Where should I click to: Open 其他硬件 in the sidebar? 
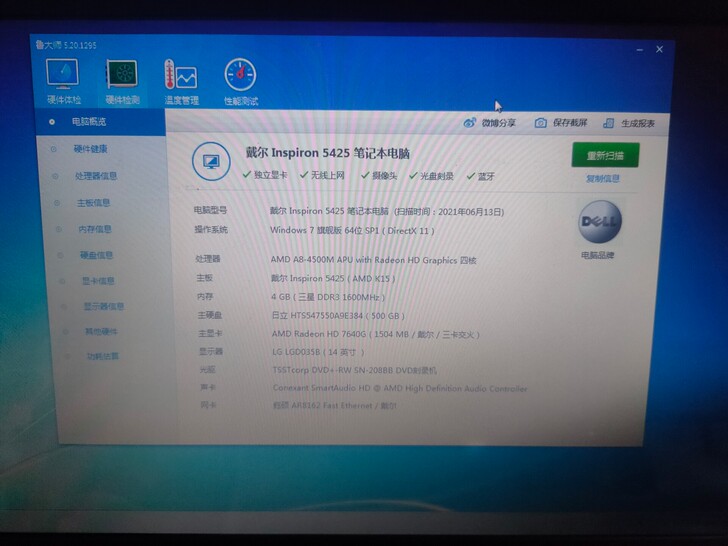101,332
